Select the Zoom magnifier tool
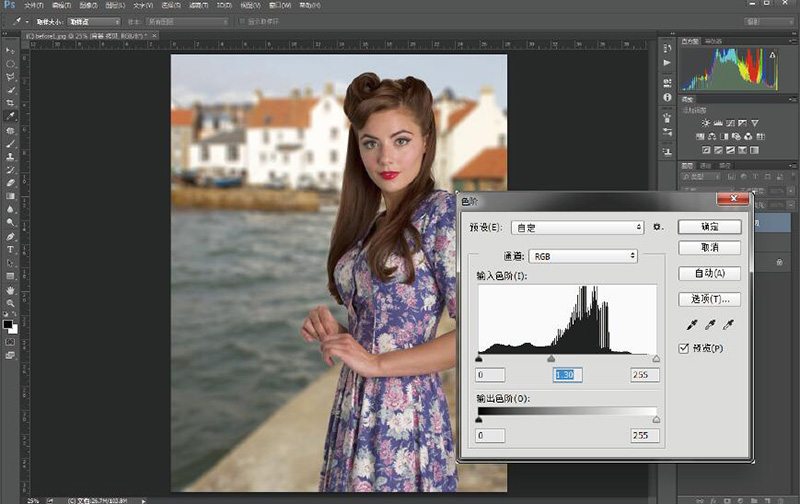Image resolution: width=800 pixels, height=504 pixels. tap(10, 303)
